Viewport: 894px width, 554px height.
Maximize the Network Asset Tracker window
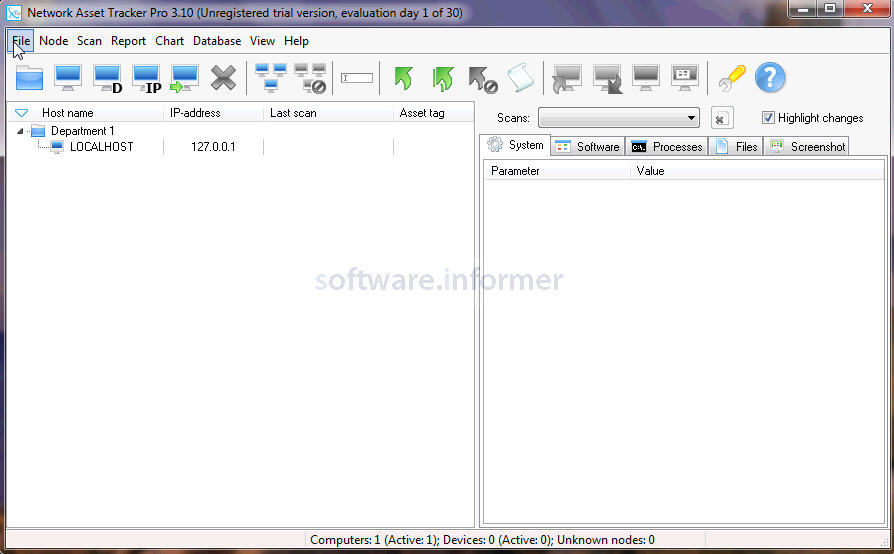pos(831,9)
